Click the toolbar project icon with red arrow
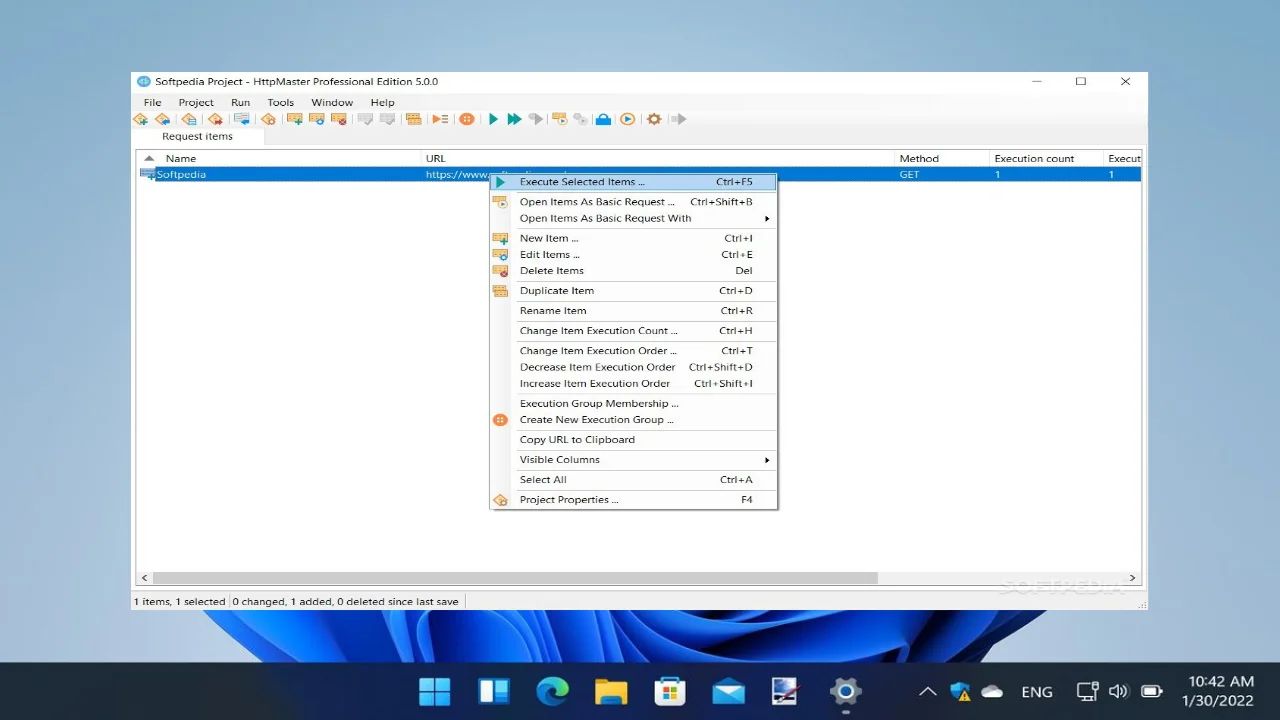 [214, 119]
